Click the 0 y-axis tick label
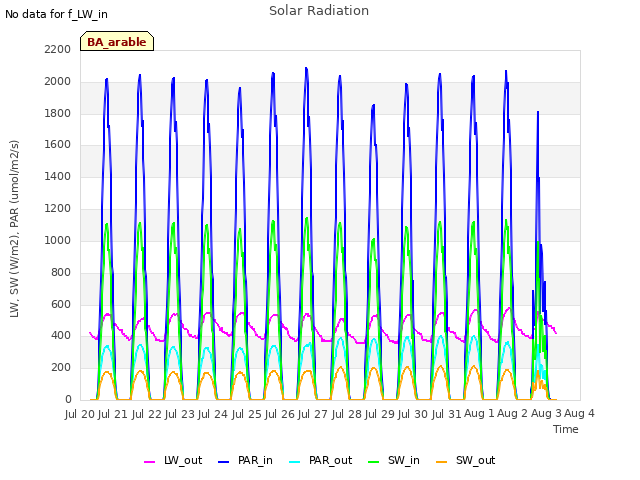The width and height of the screenshot is (640, 480). coord(68,399)
